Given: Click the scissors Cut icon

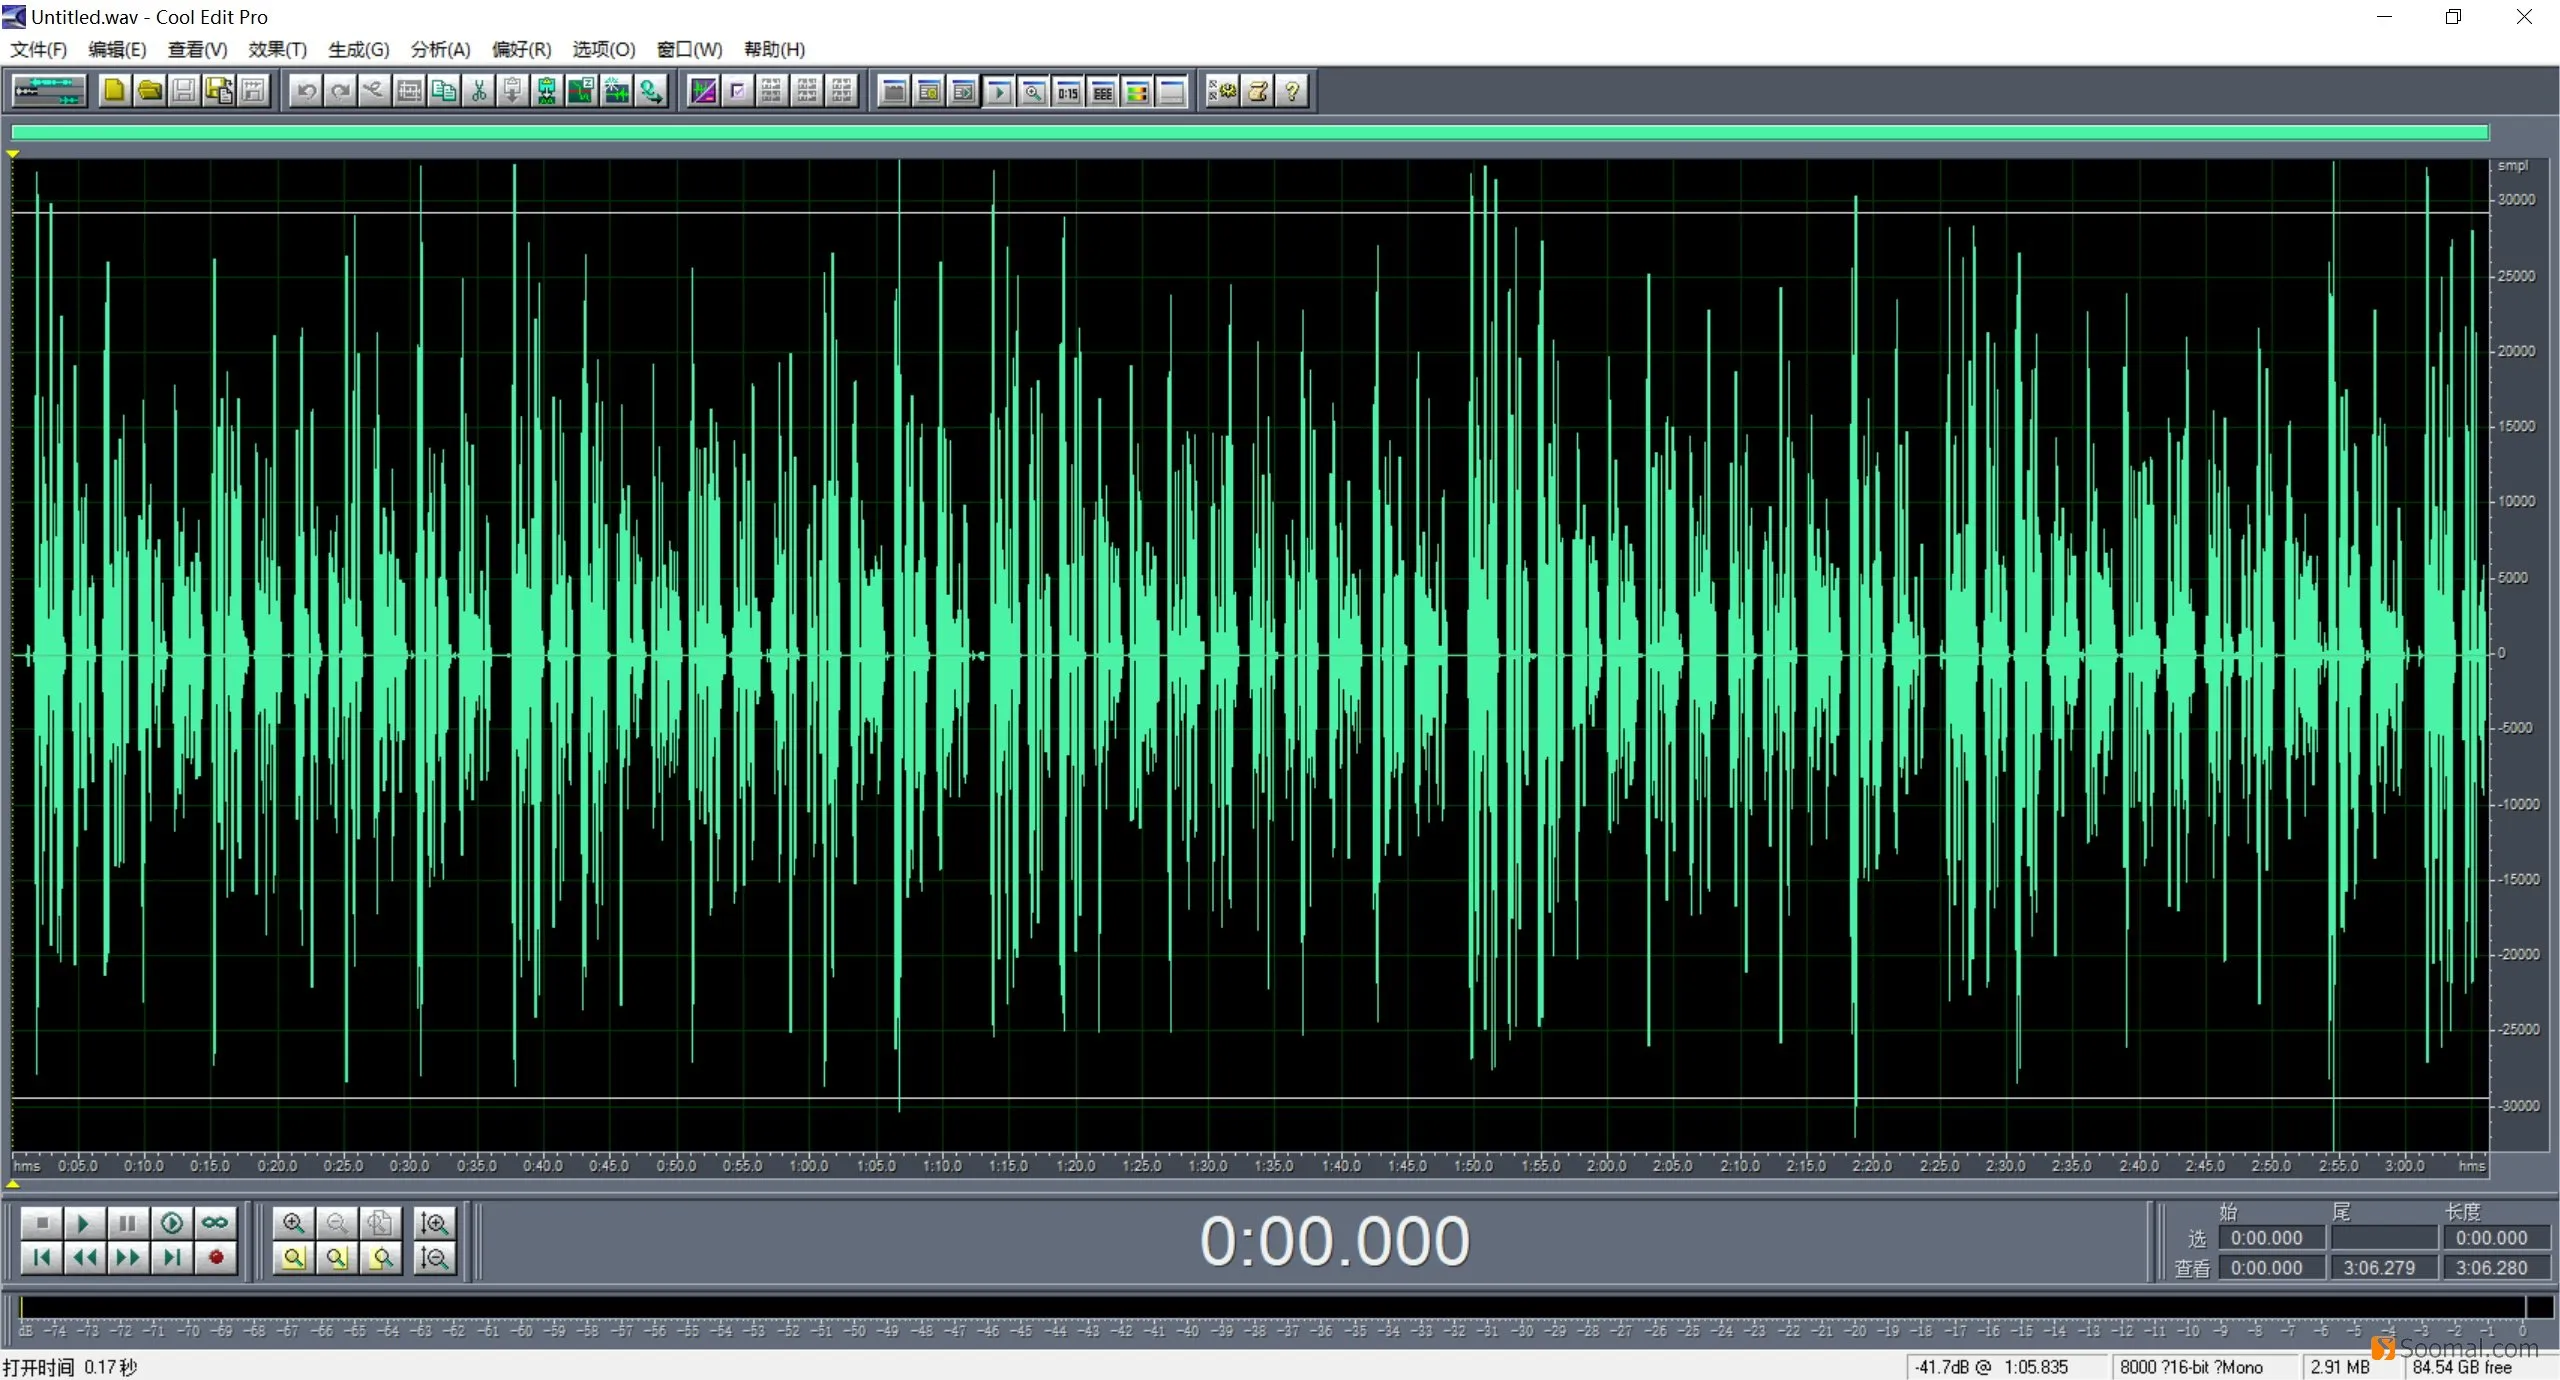Looking at the screenshot, I should [479, 91].
